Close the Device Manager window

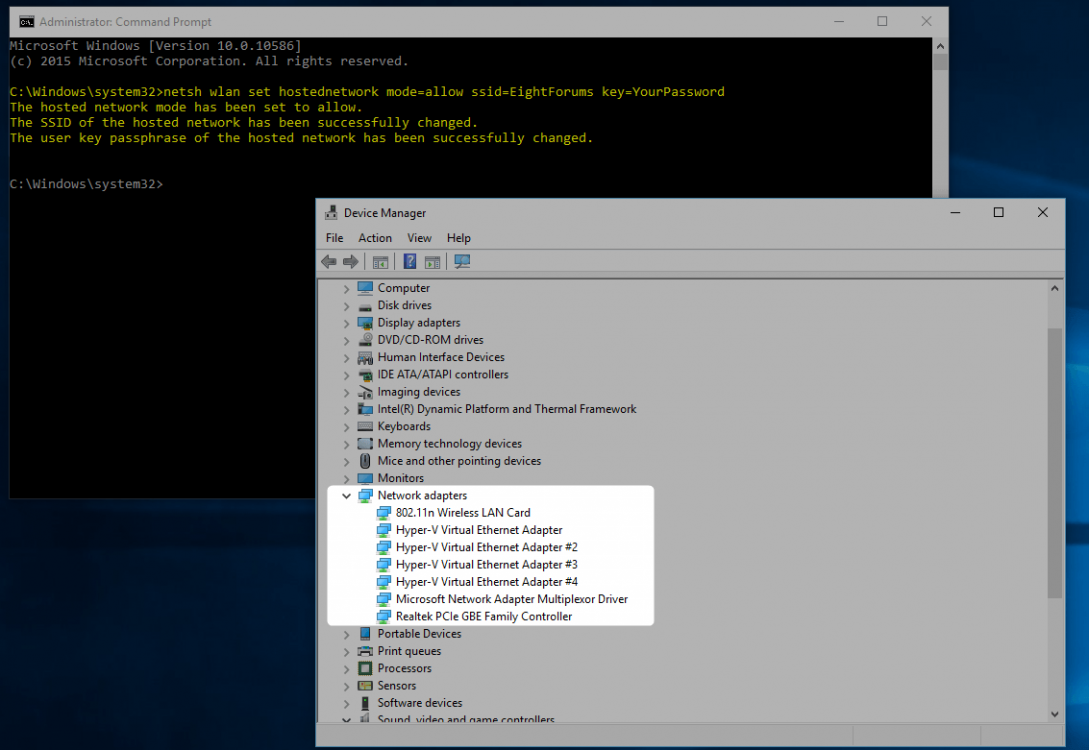pos(1042,212)
